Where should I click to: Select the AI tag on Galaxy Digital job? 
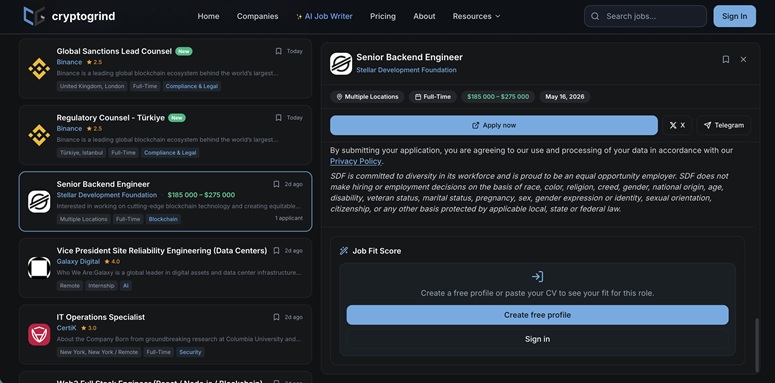126,286
